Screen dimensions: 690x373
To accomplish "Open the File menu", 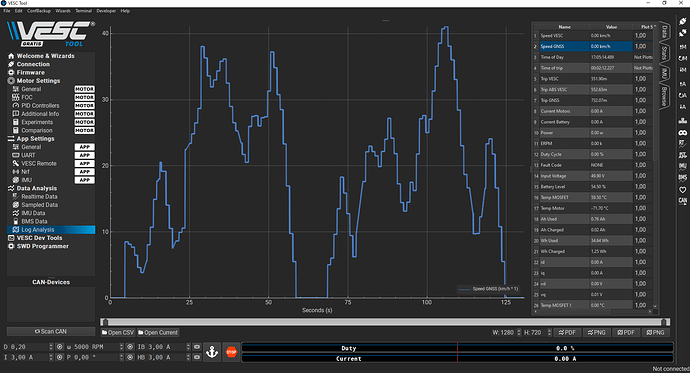I will point(7,11).
